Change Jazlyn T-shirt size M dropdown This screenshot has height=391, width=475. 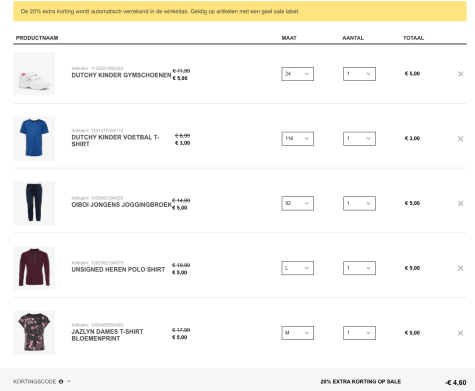[x=297, y=333]
